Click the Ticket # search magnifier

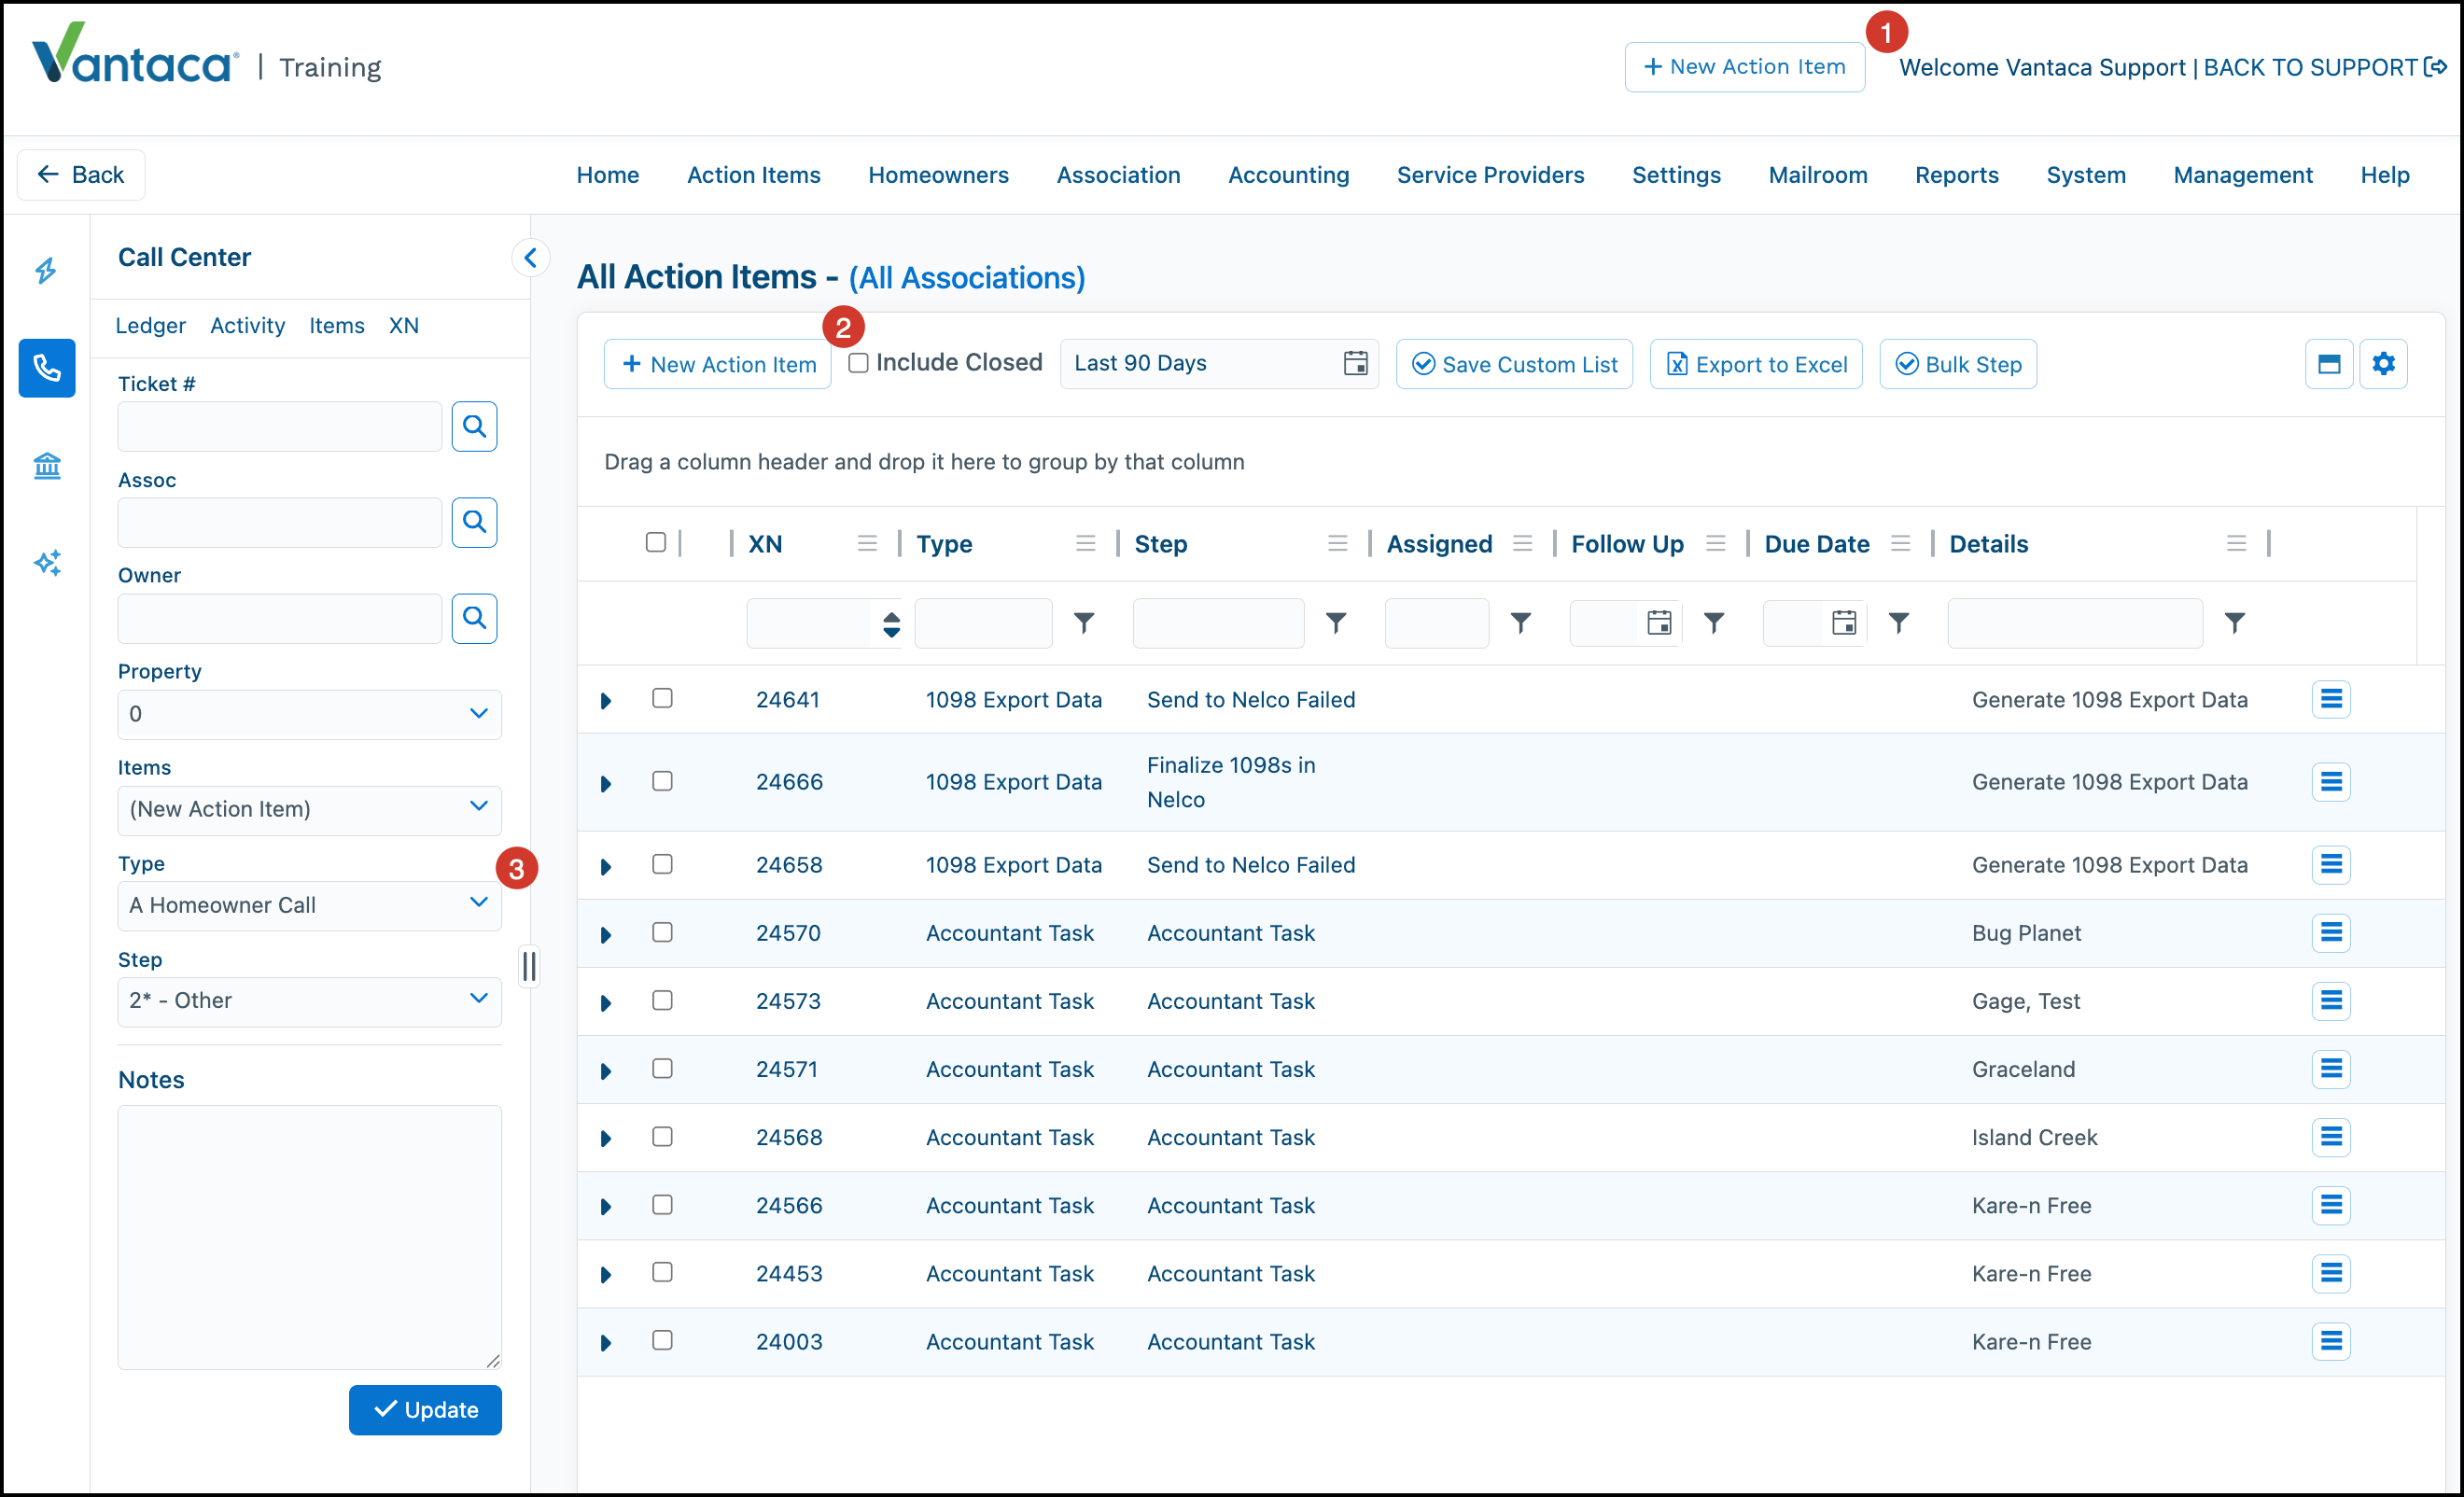point(474,427)
